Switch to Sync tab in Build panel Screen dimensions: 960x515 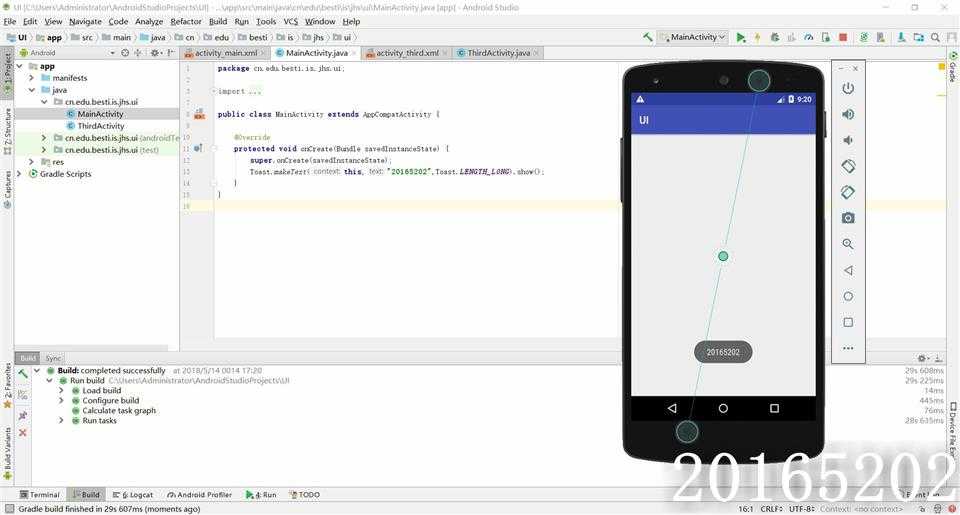point(53,358)
